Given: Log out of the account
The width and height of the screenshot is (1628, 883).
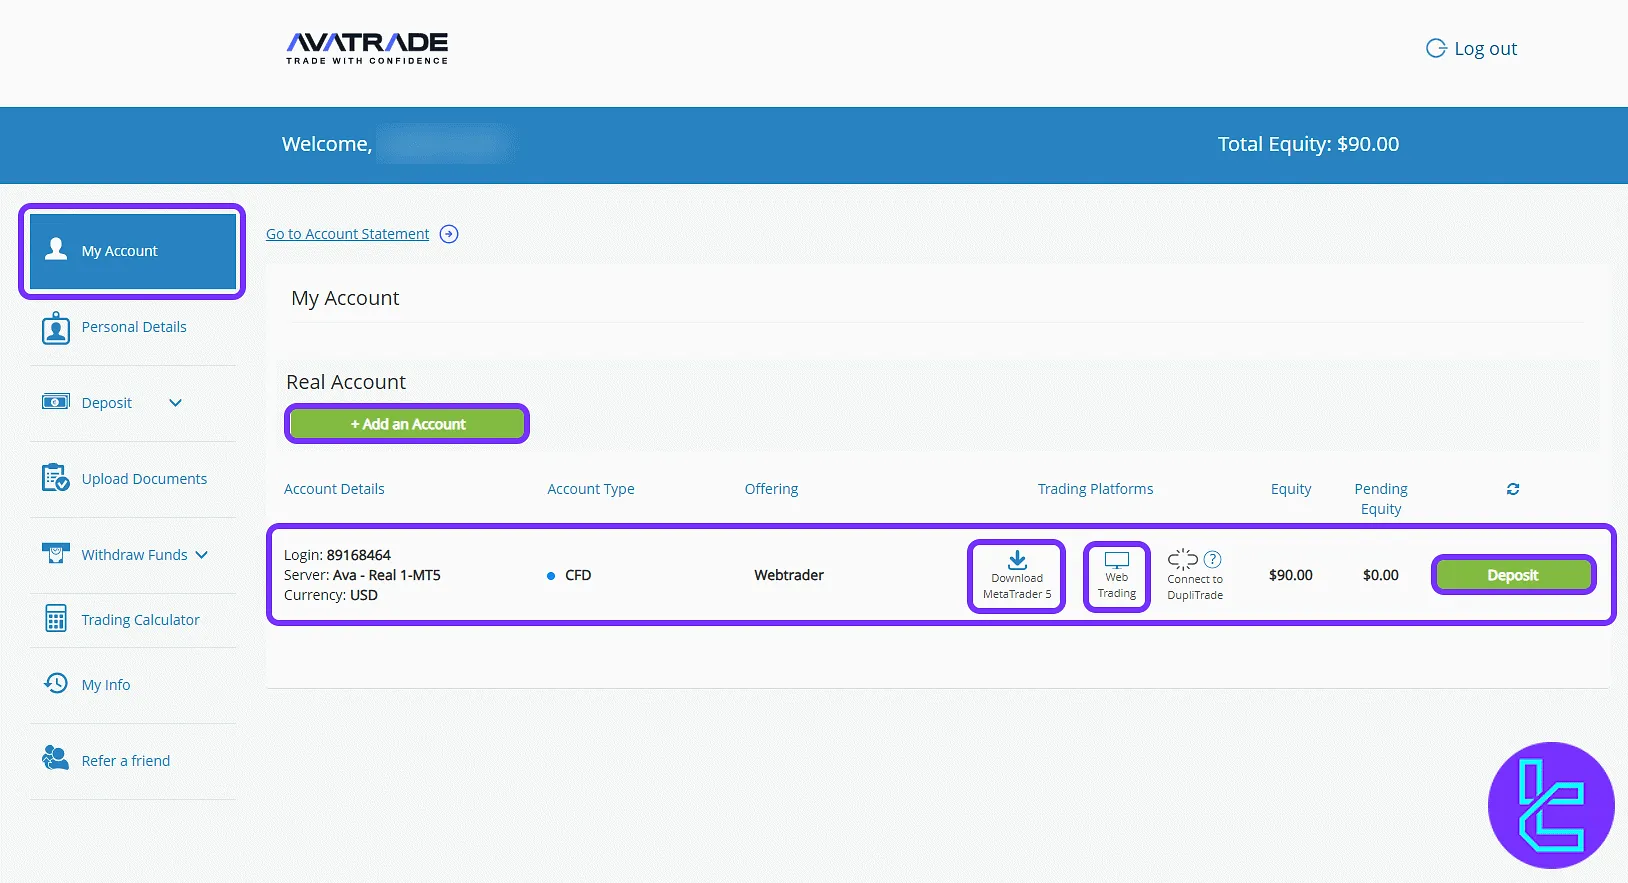Looking at the screenshot, I should click(x=1471, y=48).
